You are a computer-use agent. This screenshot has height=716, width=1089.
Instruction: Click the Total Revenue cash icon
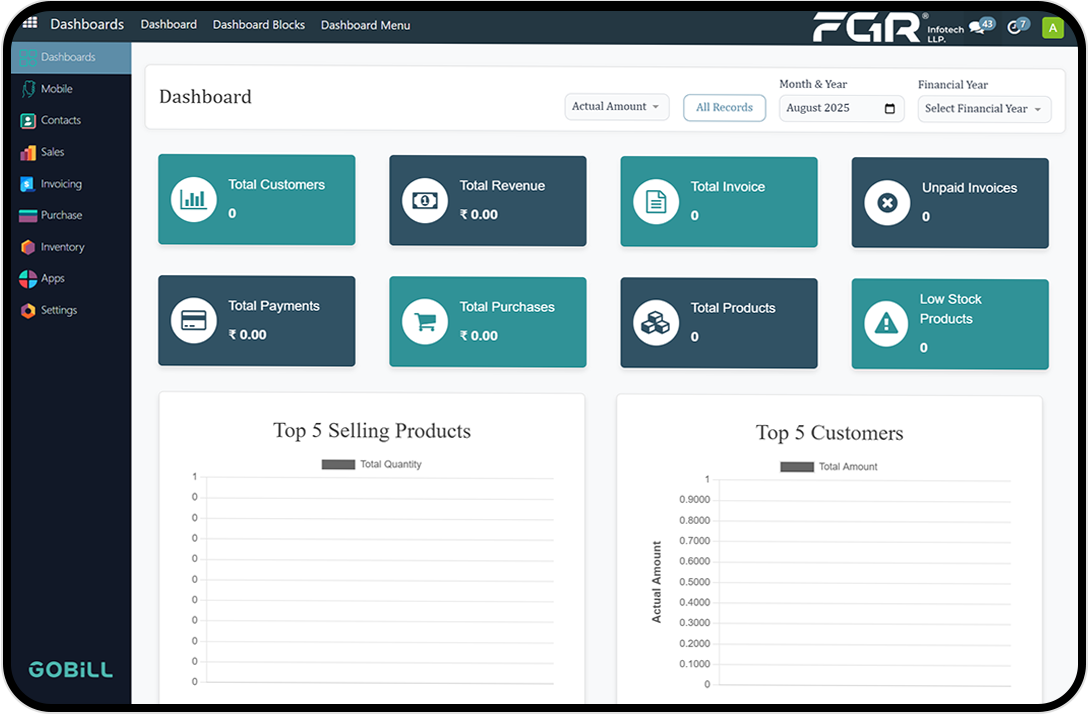pyautogui.click(x=425, y=200)
